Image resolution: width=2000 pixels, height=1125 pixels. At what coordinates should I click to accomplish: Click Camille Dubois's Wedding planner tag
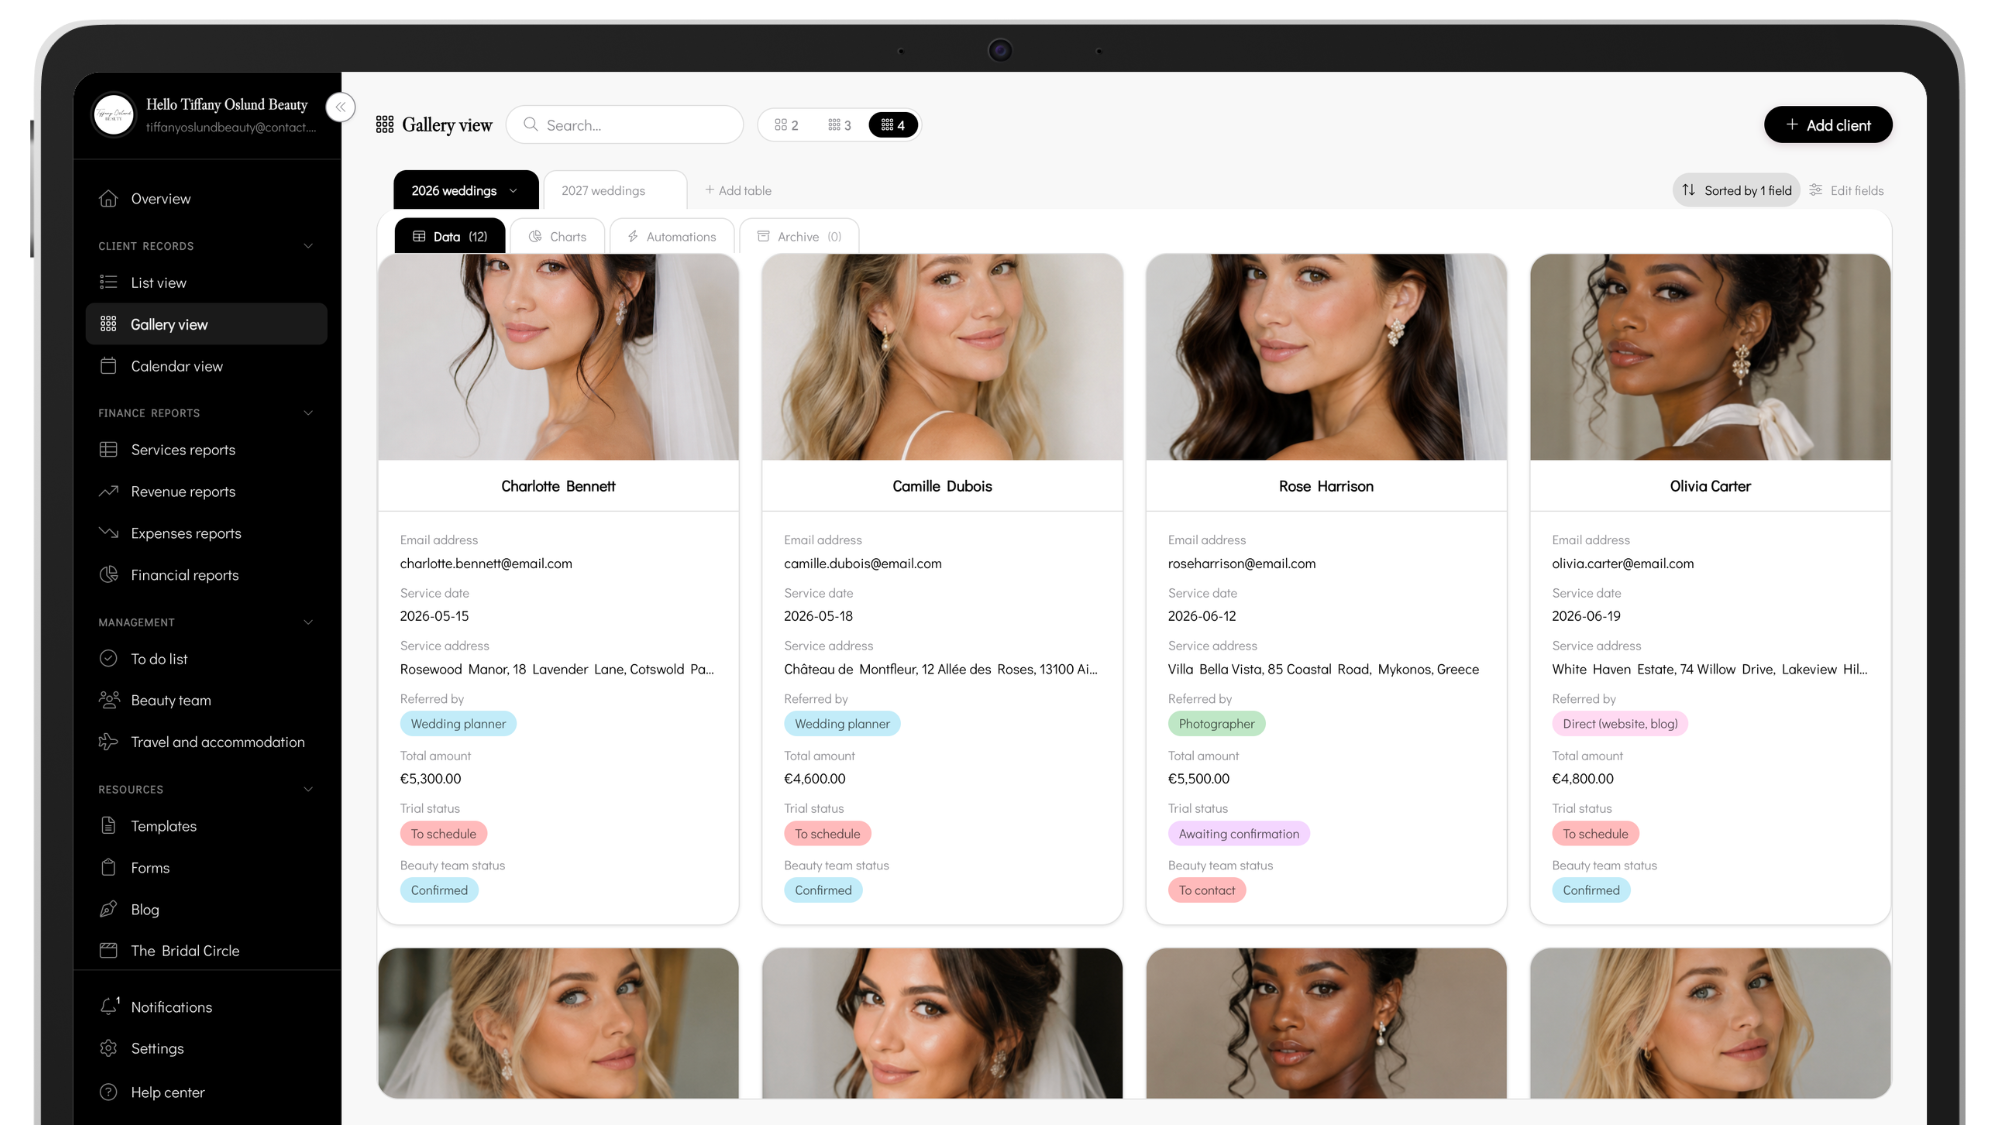coord(842,724)
